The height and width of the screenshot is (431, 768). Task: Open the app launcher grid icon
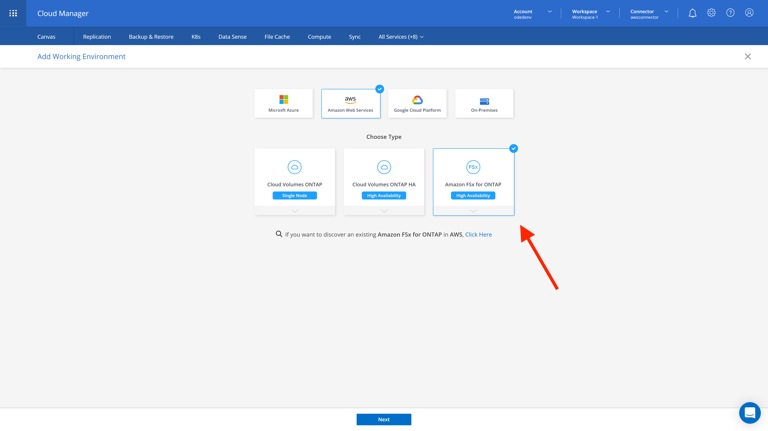coord(13,13)
